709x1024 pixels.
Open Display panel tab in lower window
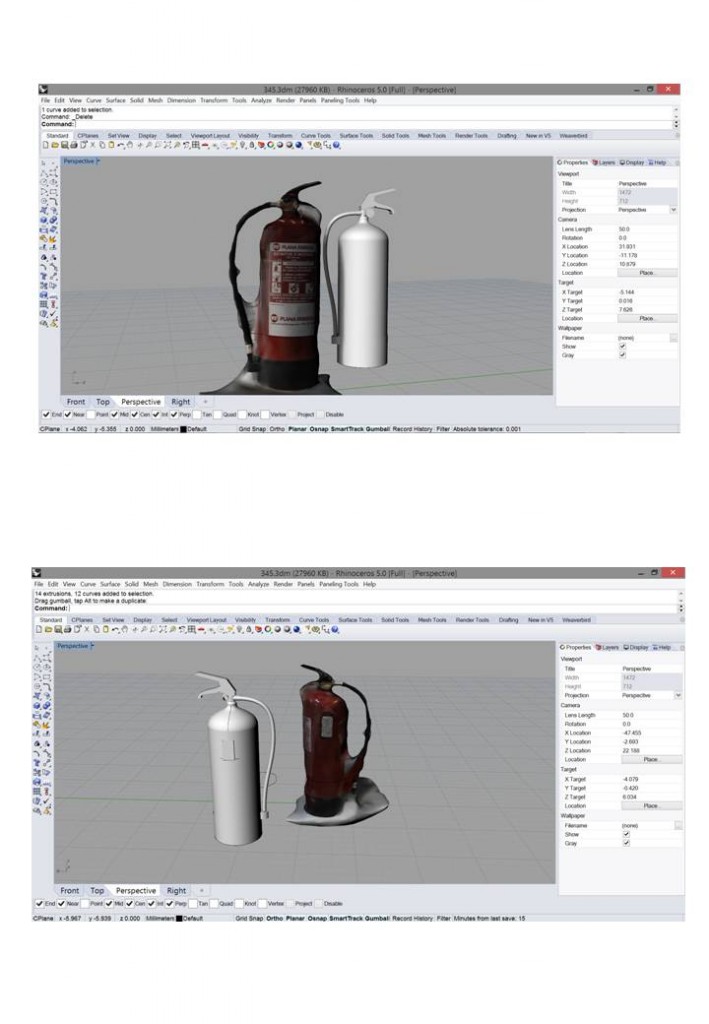coord(635,647)
